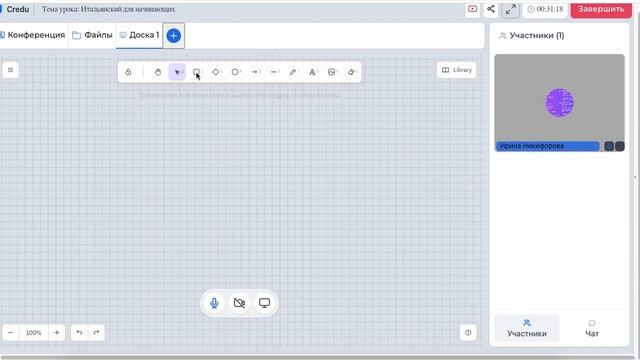Select the Insert image tool
Viewport: 640px width, 360px height.
click(331, 72)
